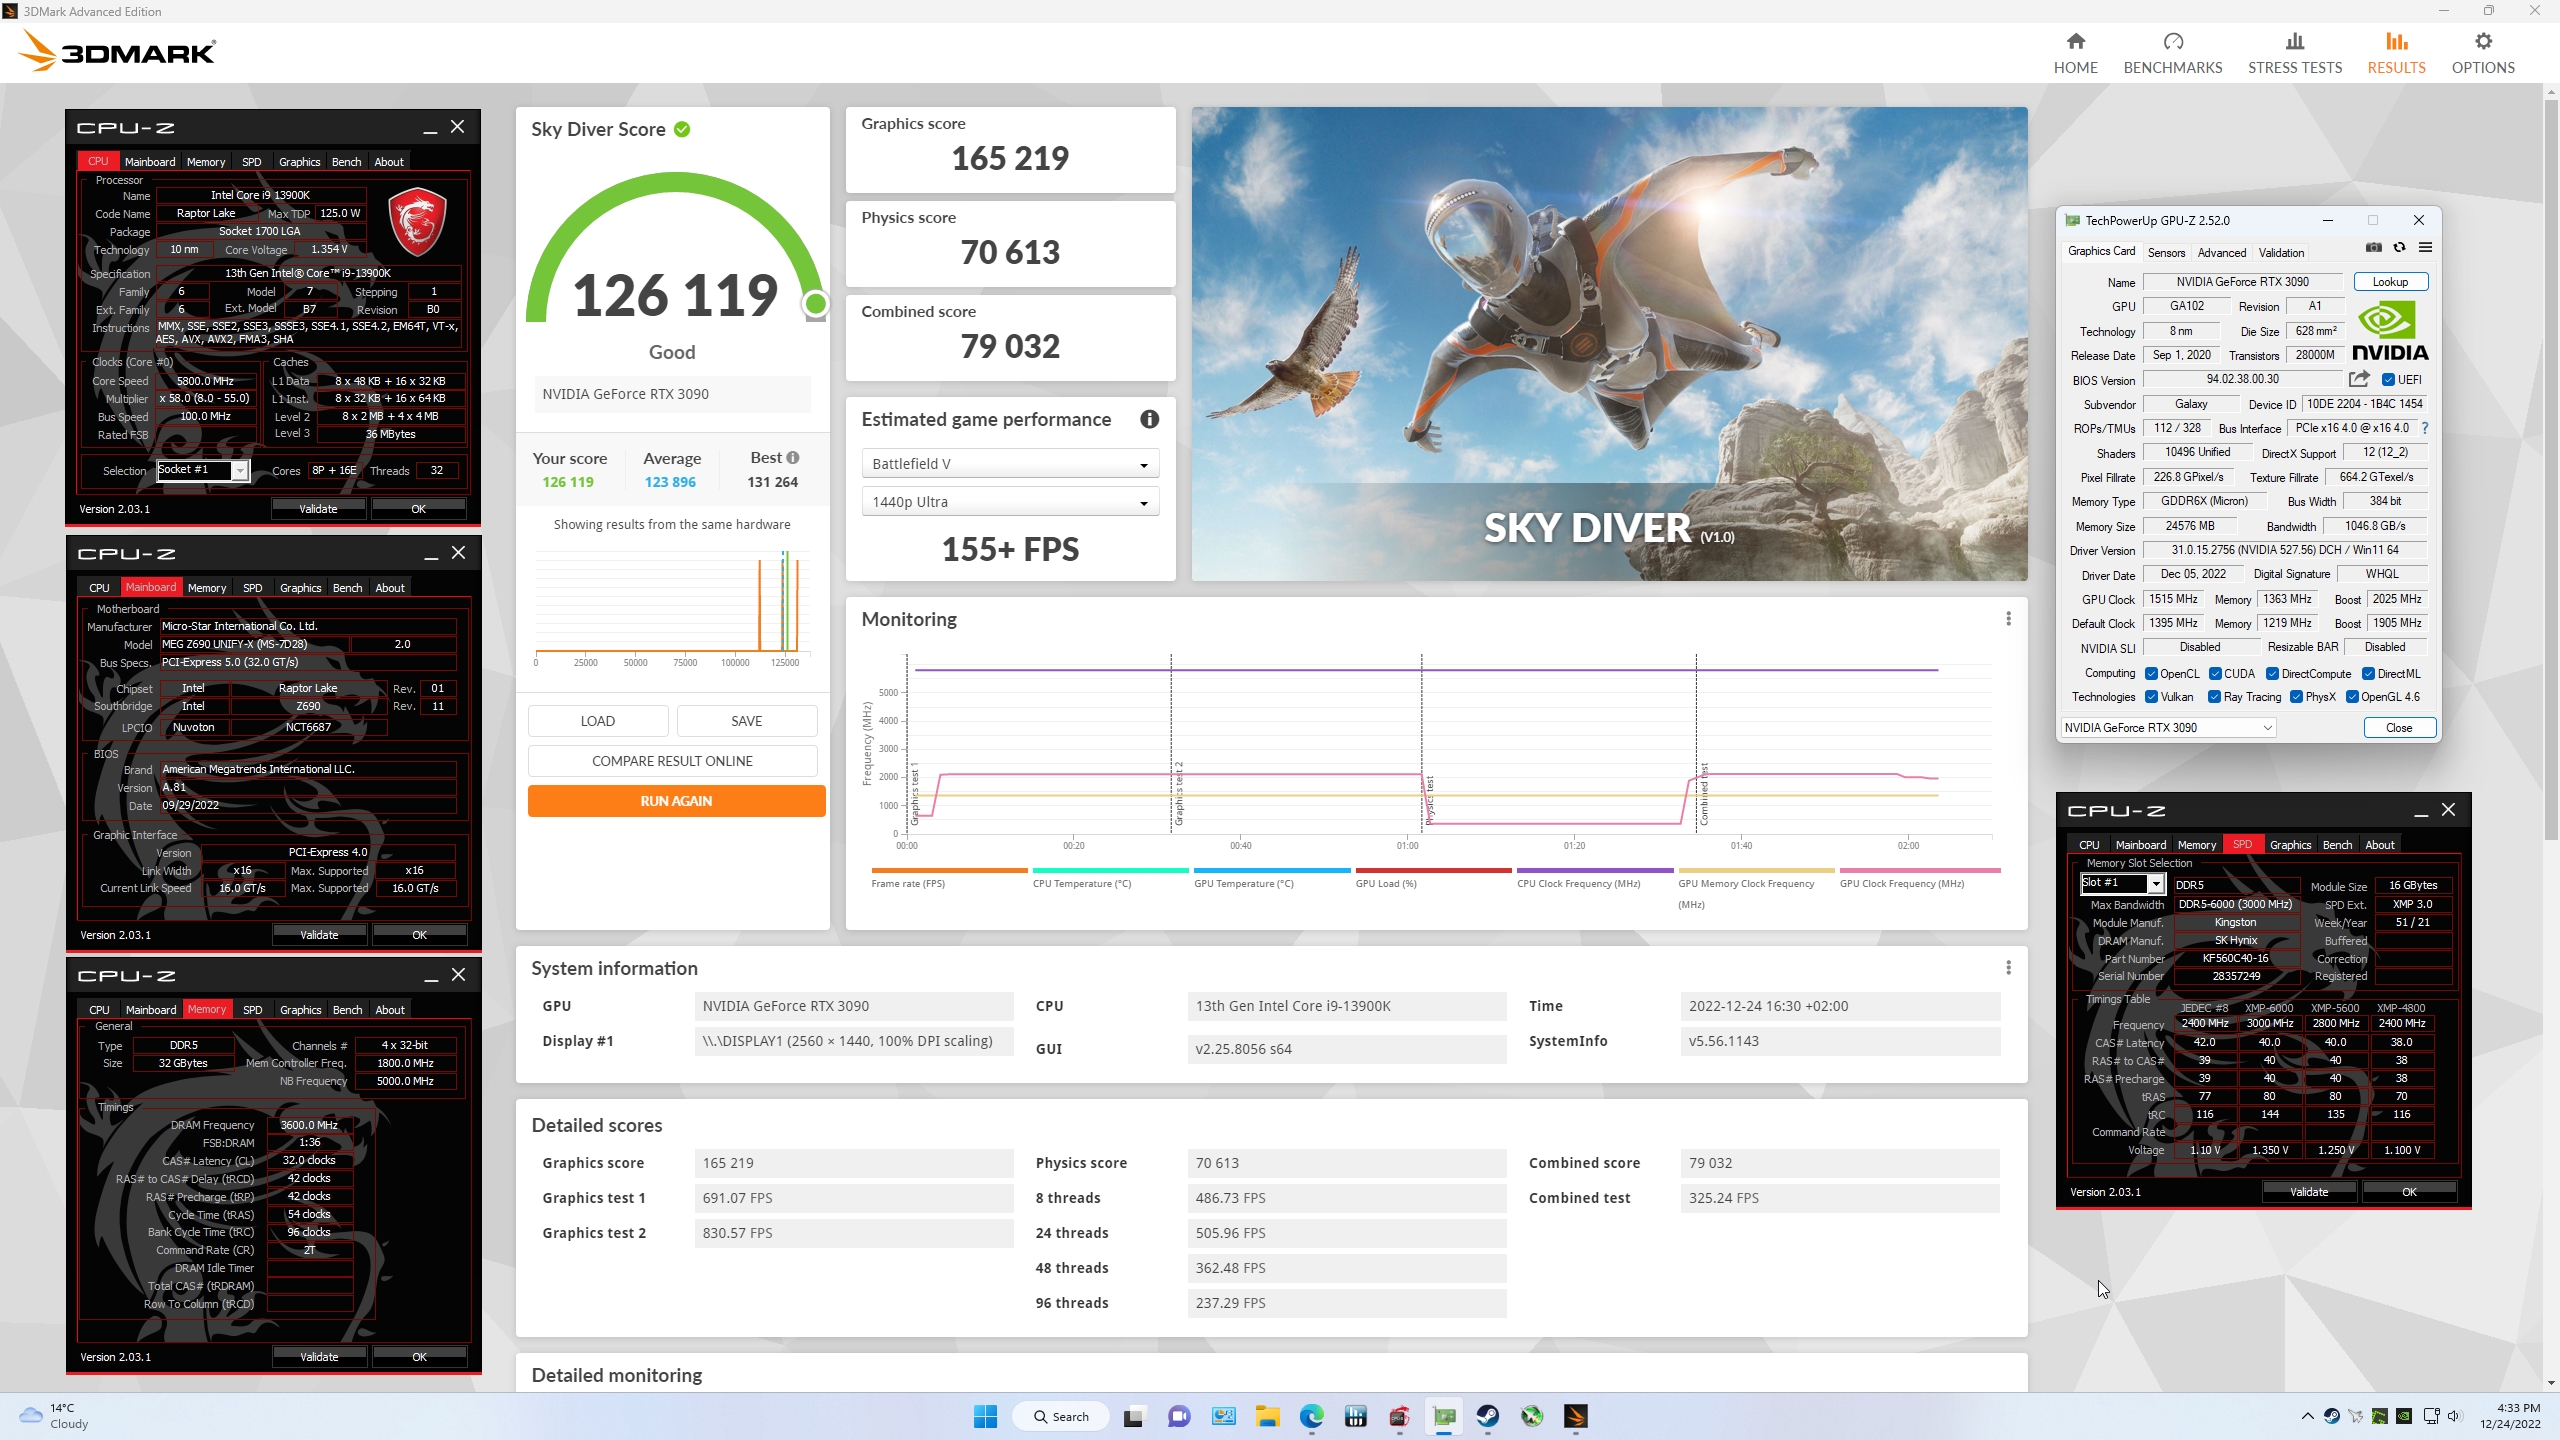This screenshot has width=2560, height=1440.
Task: Open the GPU-Z taskbar icon
Action: (x=1443, y=1416)
